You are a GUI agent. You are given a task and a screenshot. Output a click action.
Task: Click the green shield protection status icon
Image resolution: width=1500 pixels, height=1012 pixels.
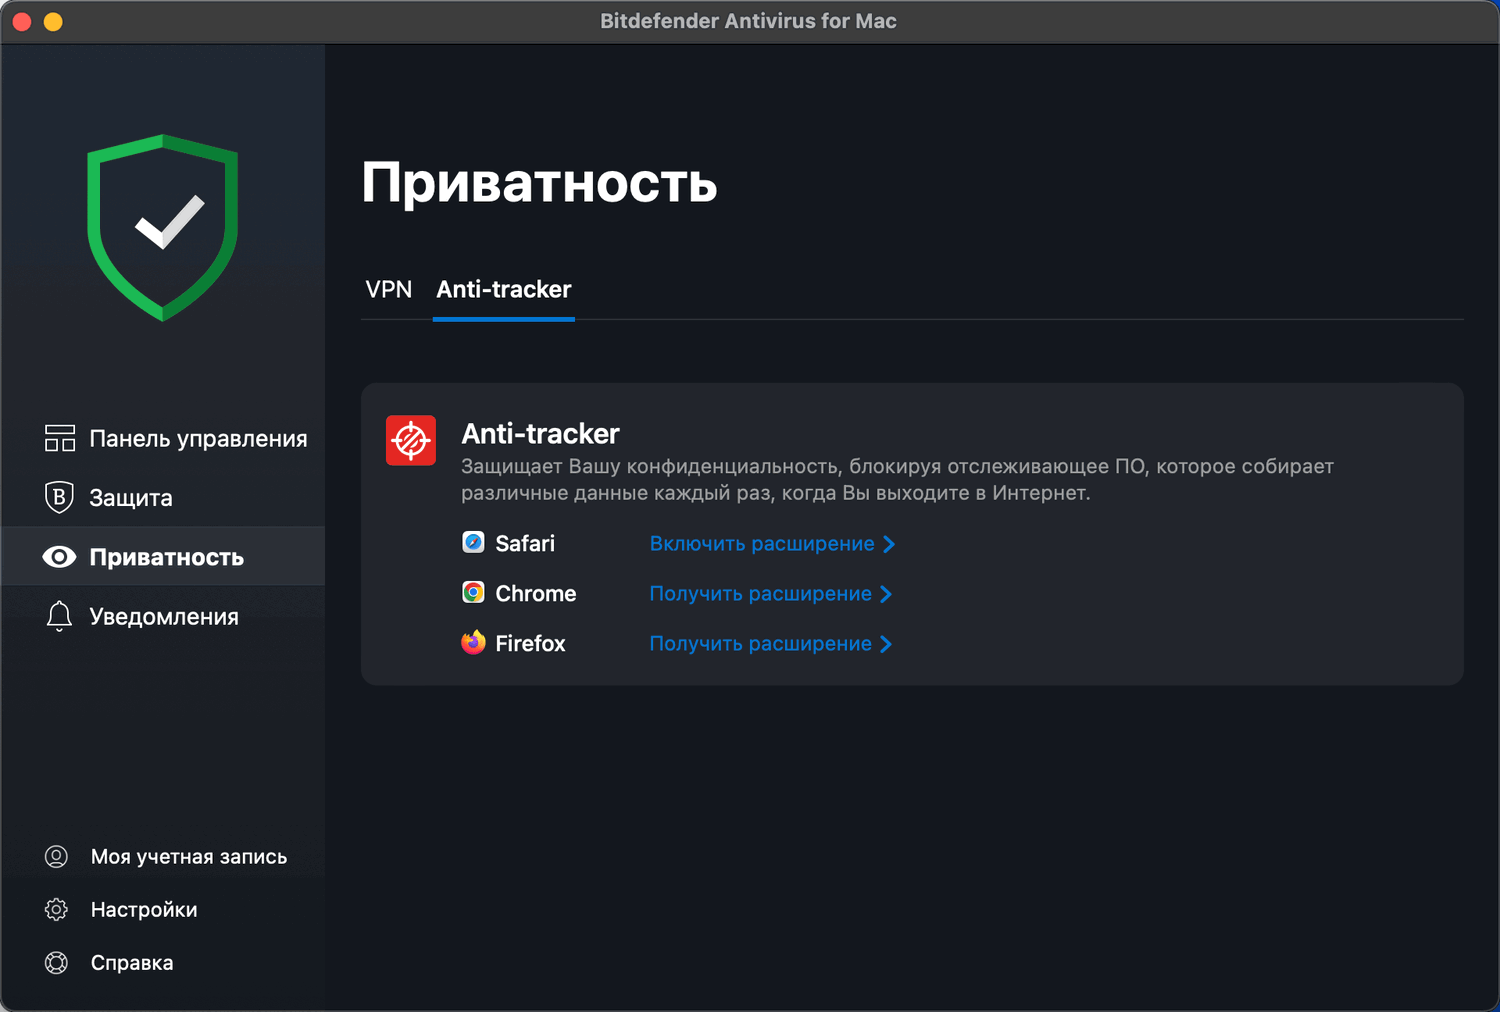tap(163, 227)
